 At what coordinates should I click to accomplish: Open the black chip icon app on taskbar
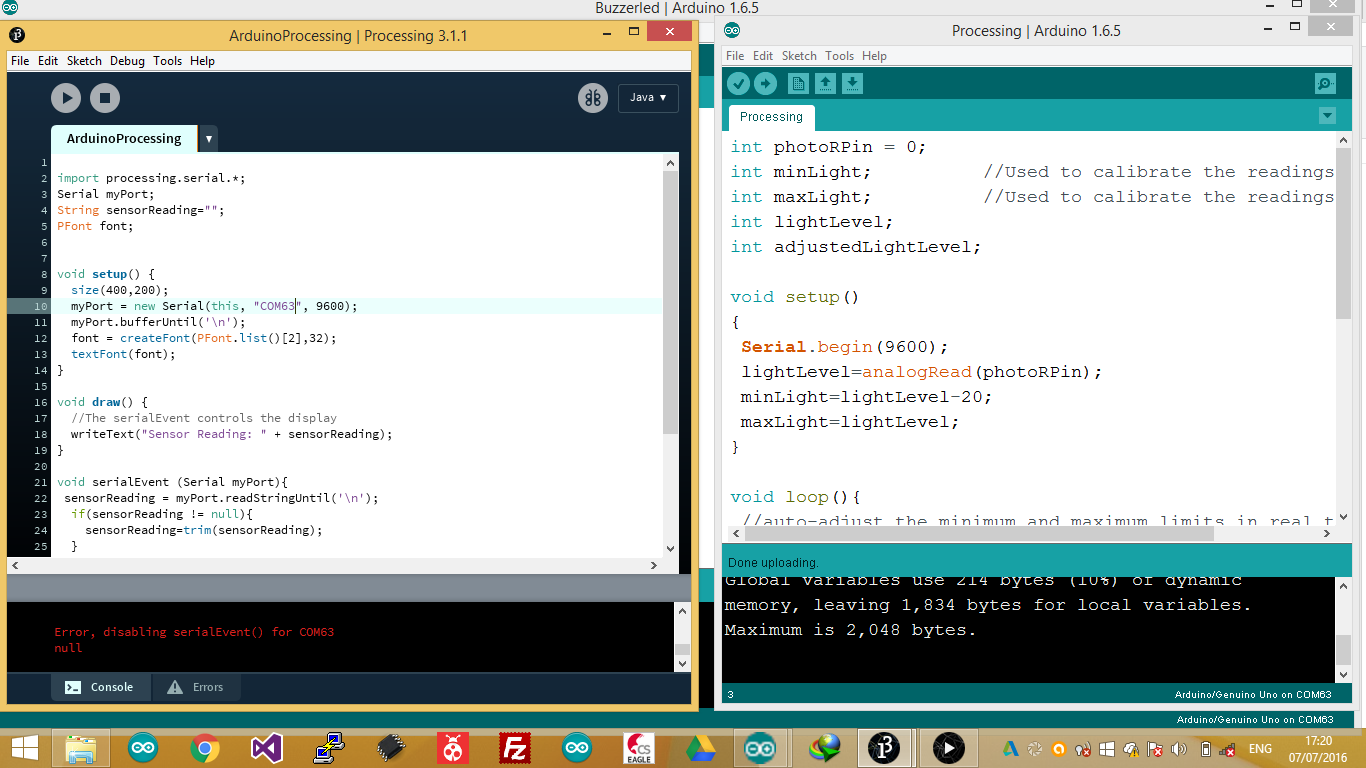pos(391,748)
